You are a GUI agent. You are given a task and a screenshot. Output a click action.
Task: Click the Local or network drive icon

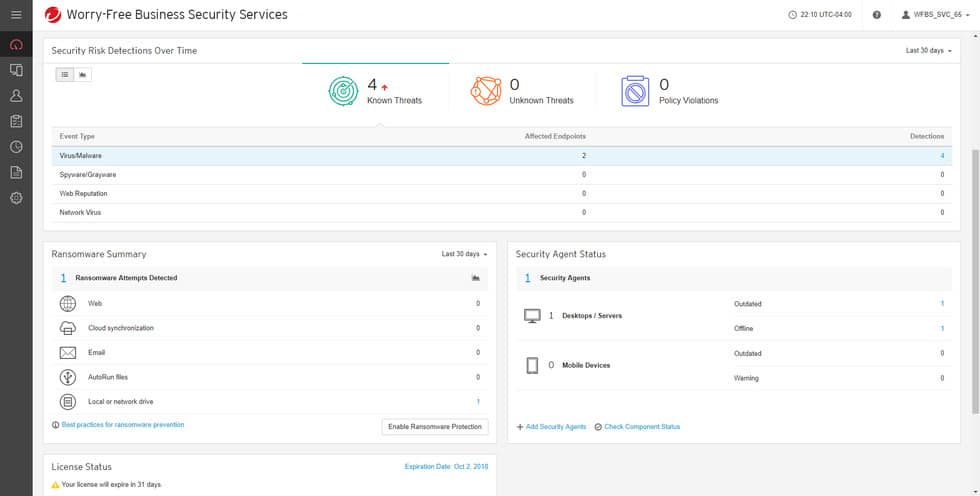point(68,402)
